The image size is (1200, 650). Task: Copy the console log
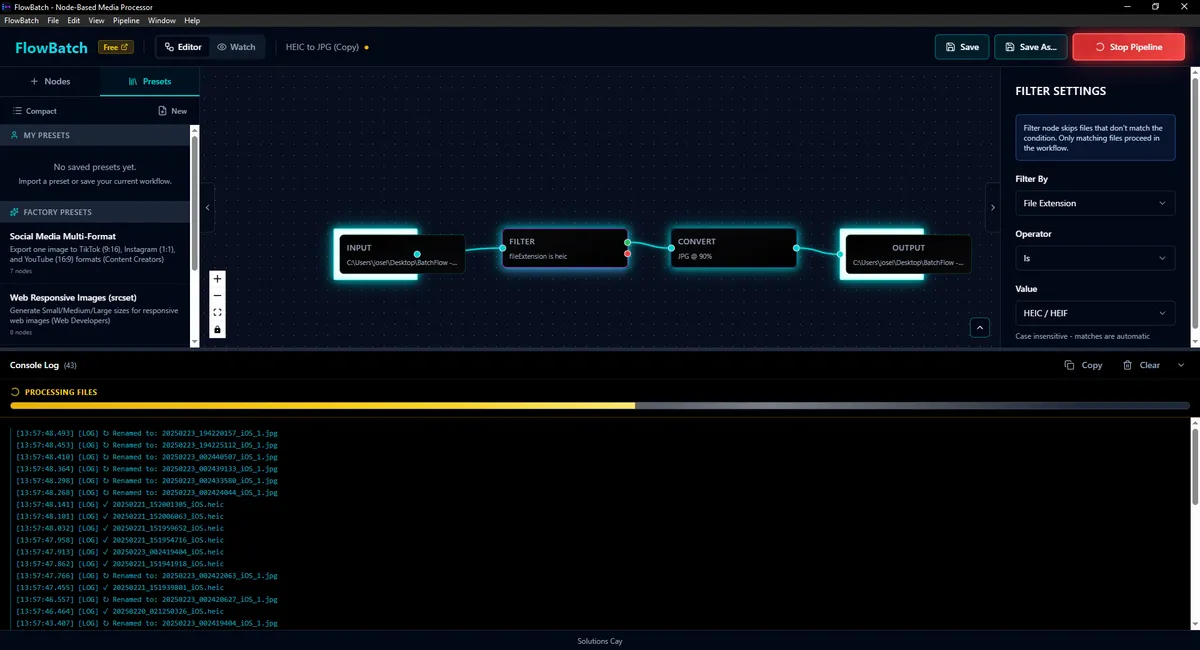(1084, 365)
